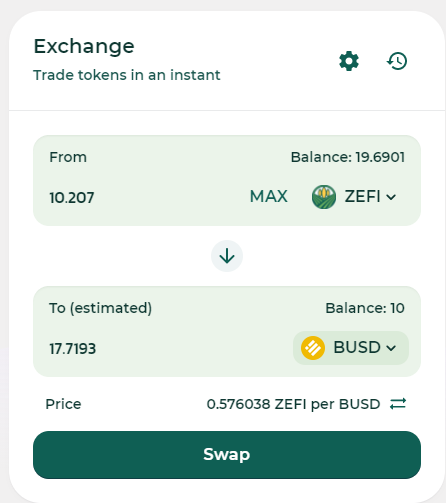446x503 pixels.
Task: Expand the BUSD token chevron
Action: pos(391,348)
